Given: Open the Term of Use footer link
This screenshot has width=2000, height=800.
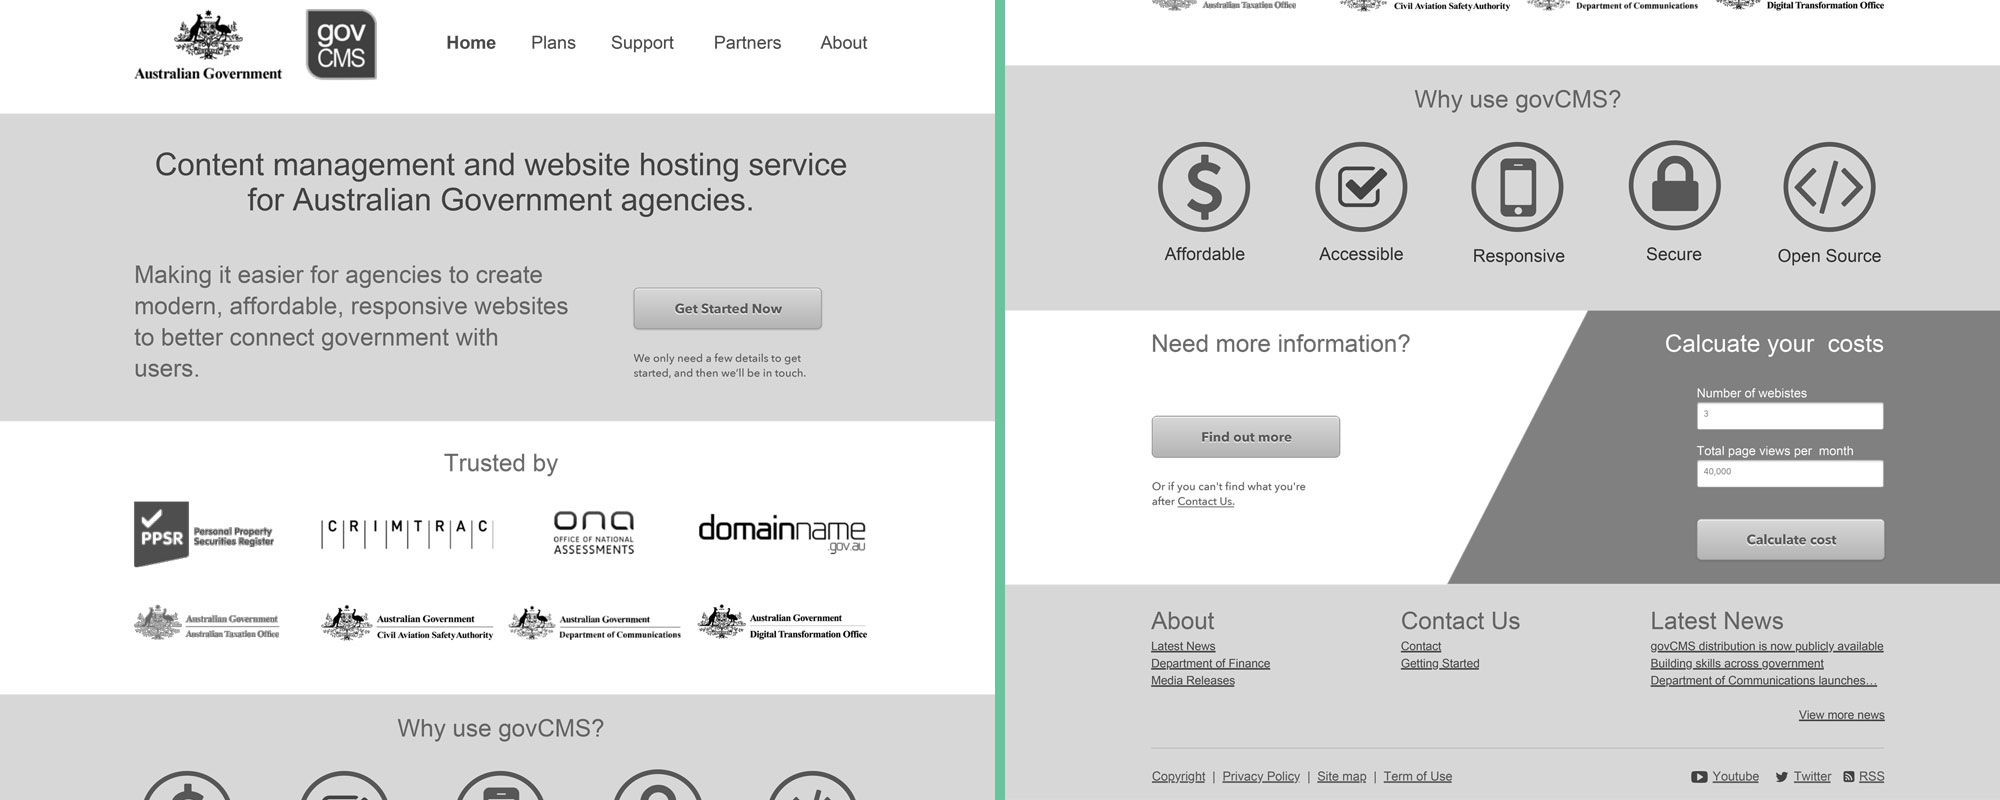Looking at the screenshot, I should click(x=1417, y=777).
